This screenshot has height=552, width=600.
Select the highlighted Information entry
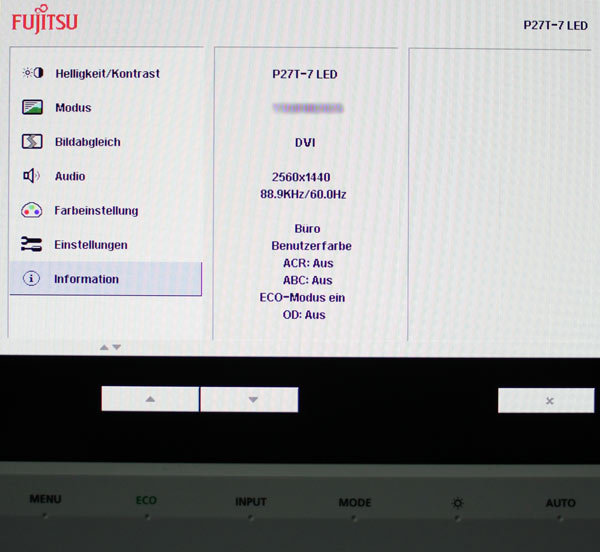coord(106,278)
